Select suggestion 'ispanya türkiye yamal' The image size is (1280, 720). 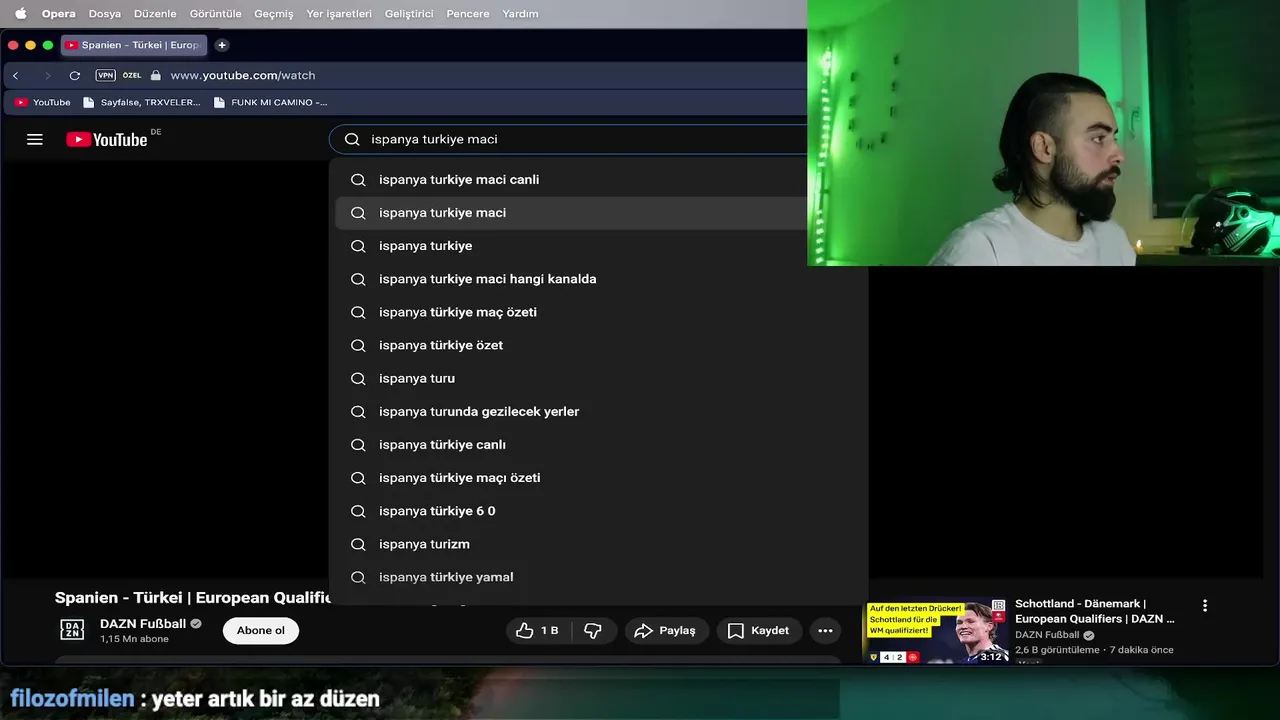coord(598,576)
